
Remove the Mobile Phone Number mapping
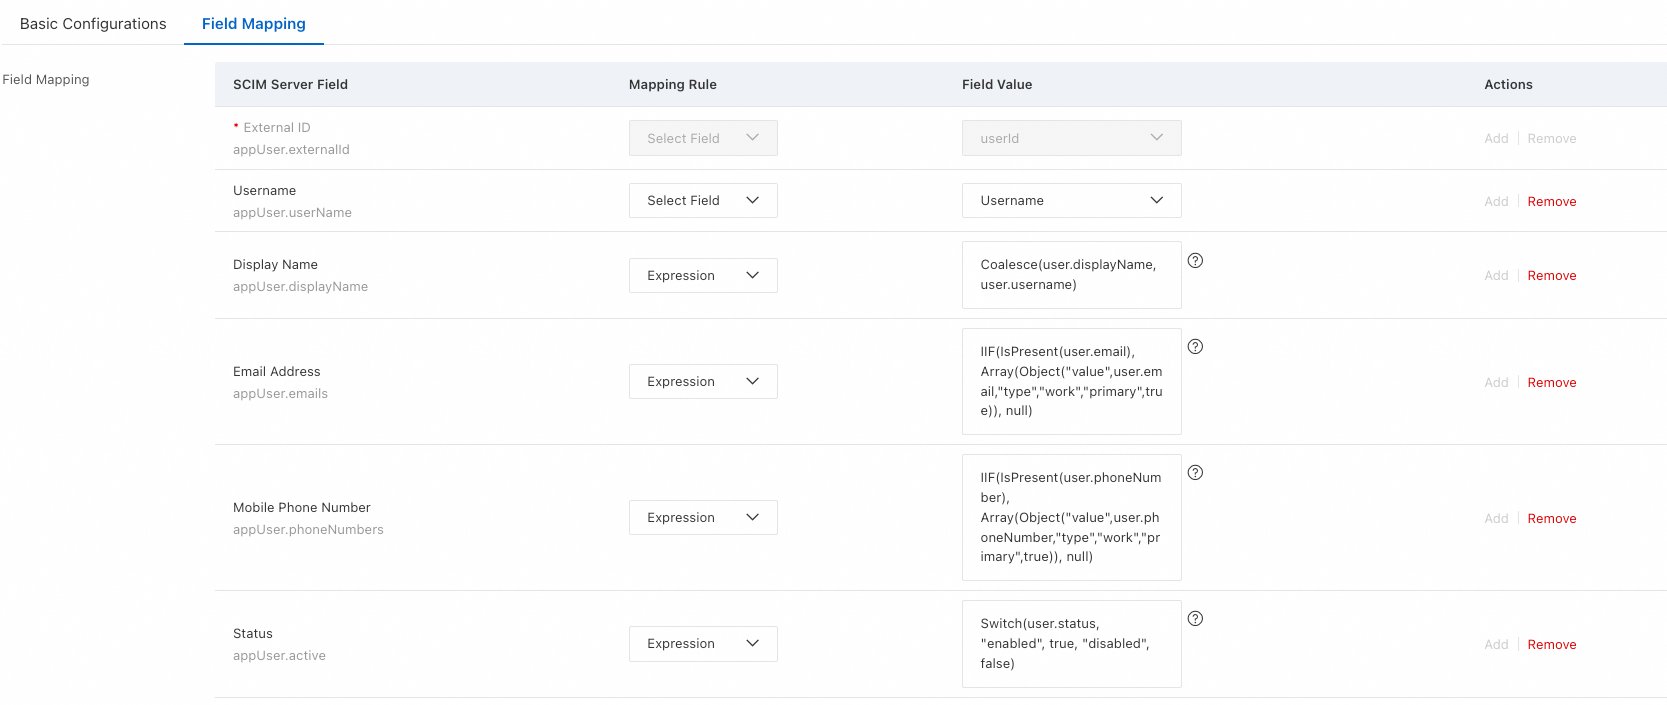click(1551, 519)
